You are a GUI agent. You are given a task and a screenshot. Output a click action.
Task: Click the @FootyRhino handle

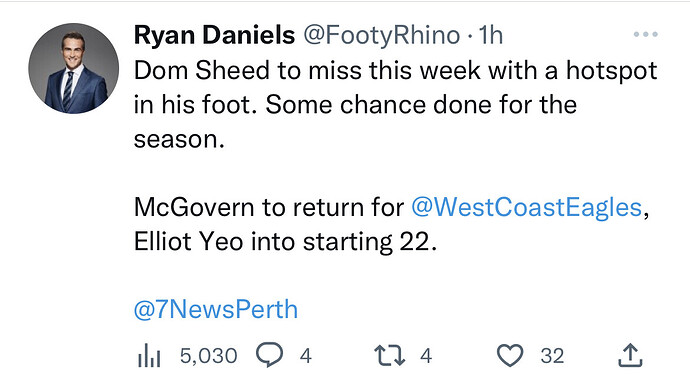pyautogui.click(x=381, y=35)
